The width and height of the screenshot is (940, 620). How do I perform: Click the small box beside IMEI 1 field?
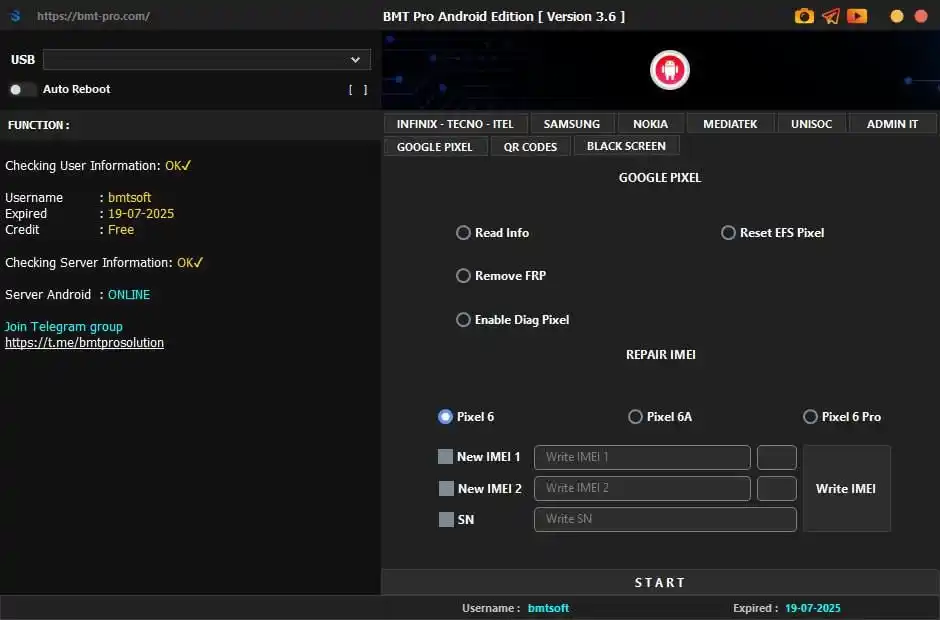pyautogui.click(x=776, y=458)
